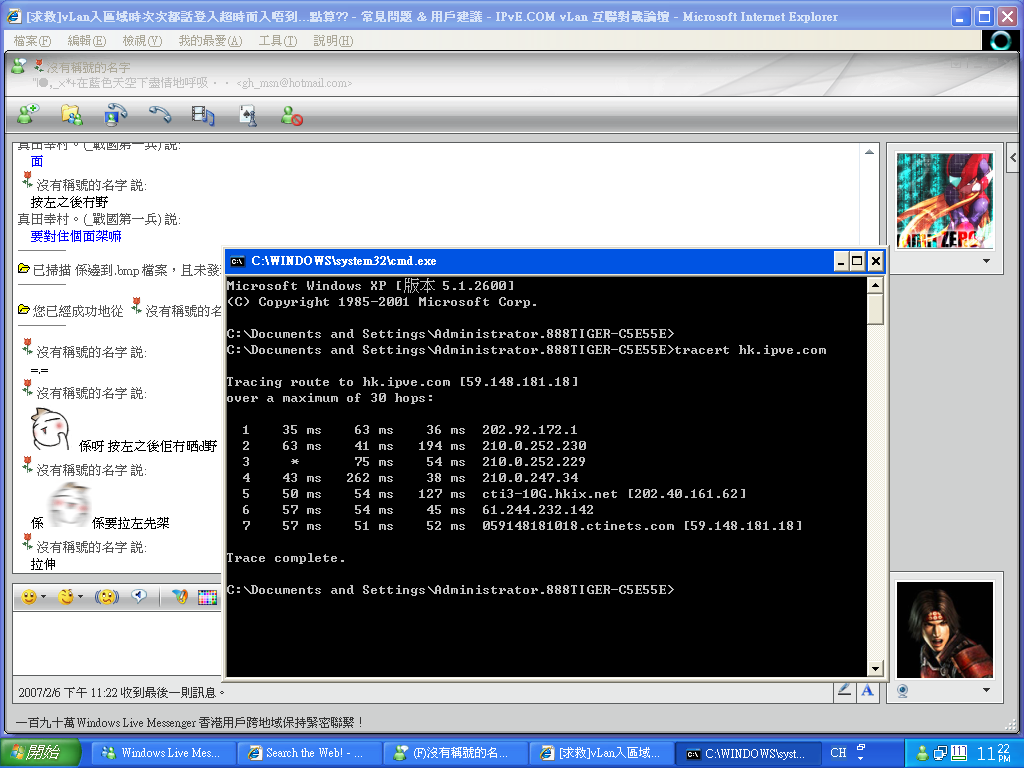Click the 一百九十萬 Windows Live Messenger ad text

point(189,722)
